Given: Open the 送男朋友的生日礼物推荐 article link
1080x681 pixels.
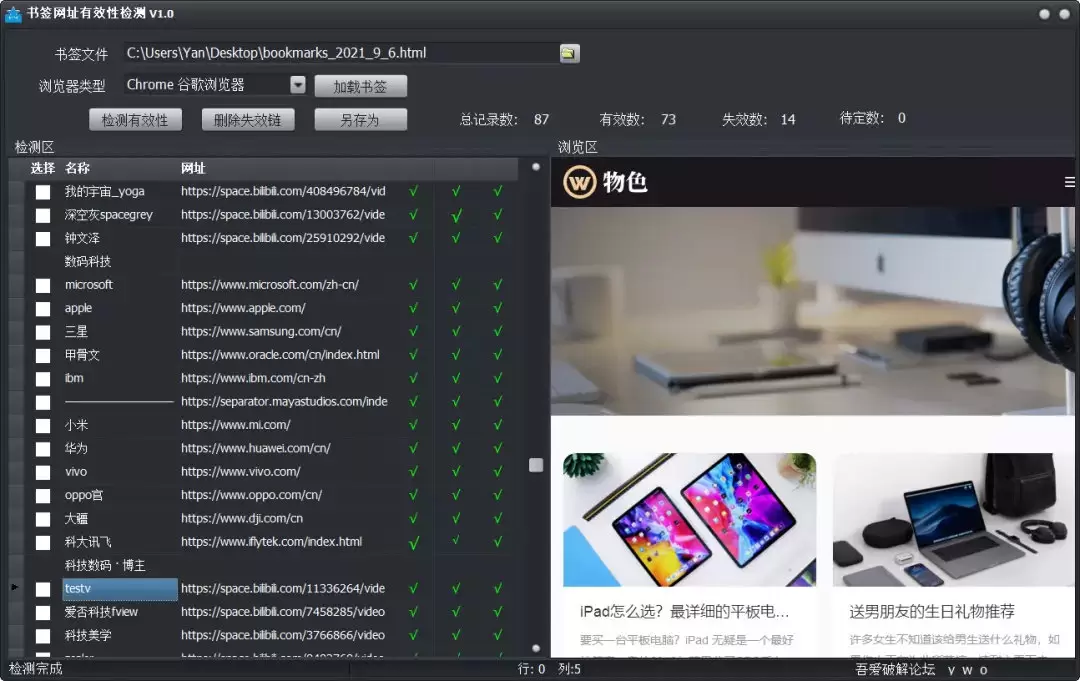Looking at the screenshot, I should coord(932,611).
